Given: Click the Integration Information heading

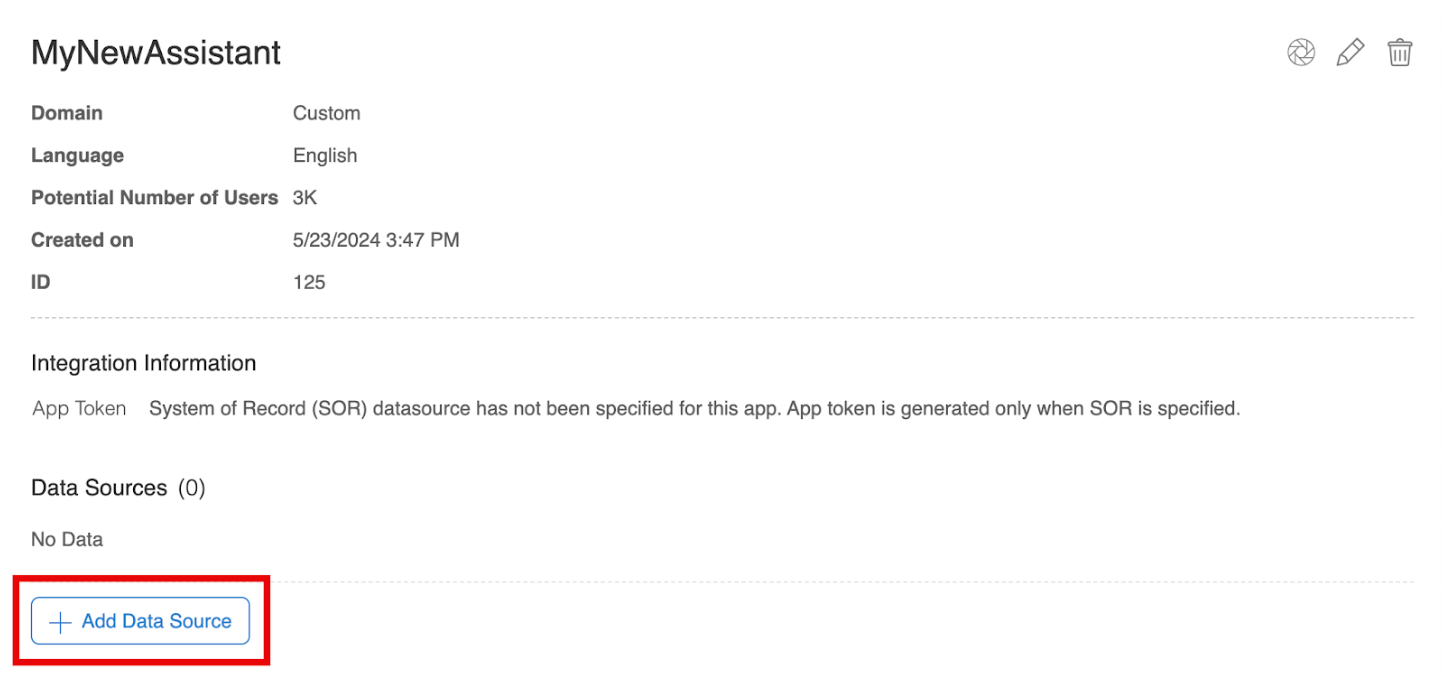Looking at the screenshot, I should [144, 363].
